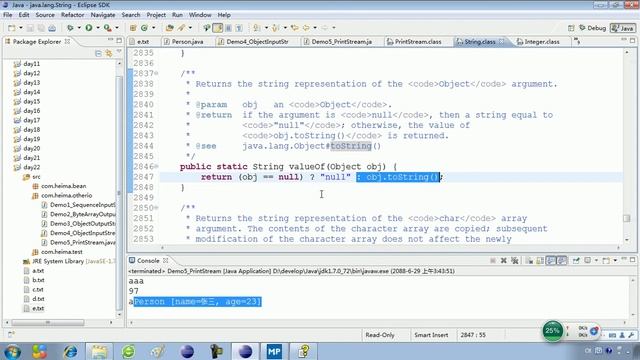Click Clear Console icon
The image size is (640, 360).
[529, 260]
